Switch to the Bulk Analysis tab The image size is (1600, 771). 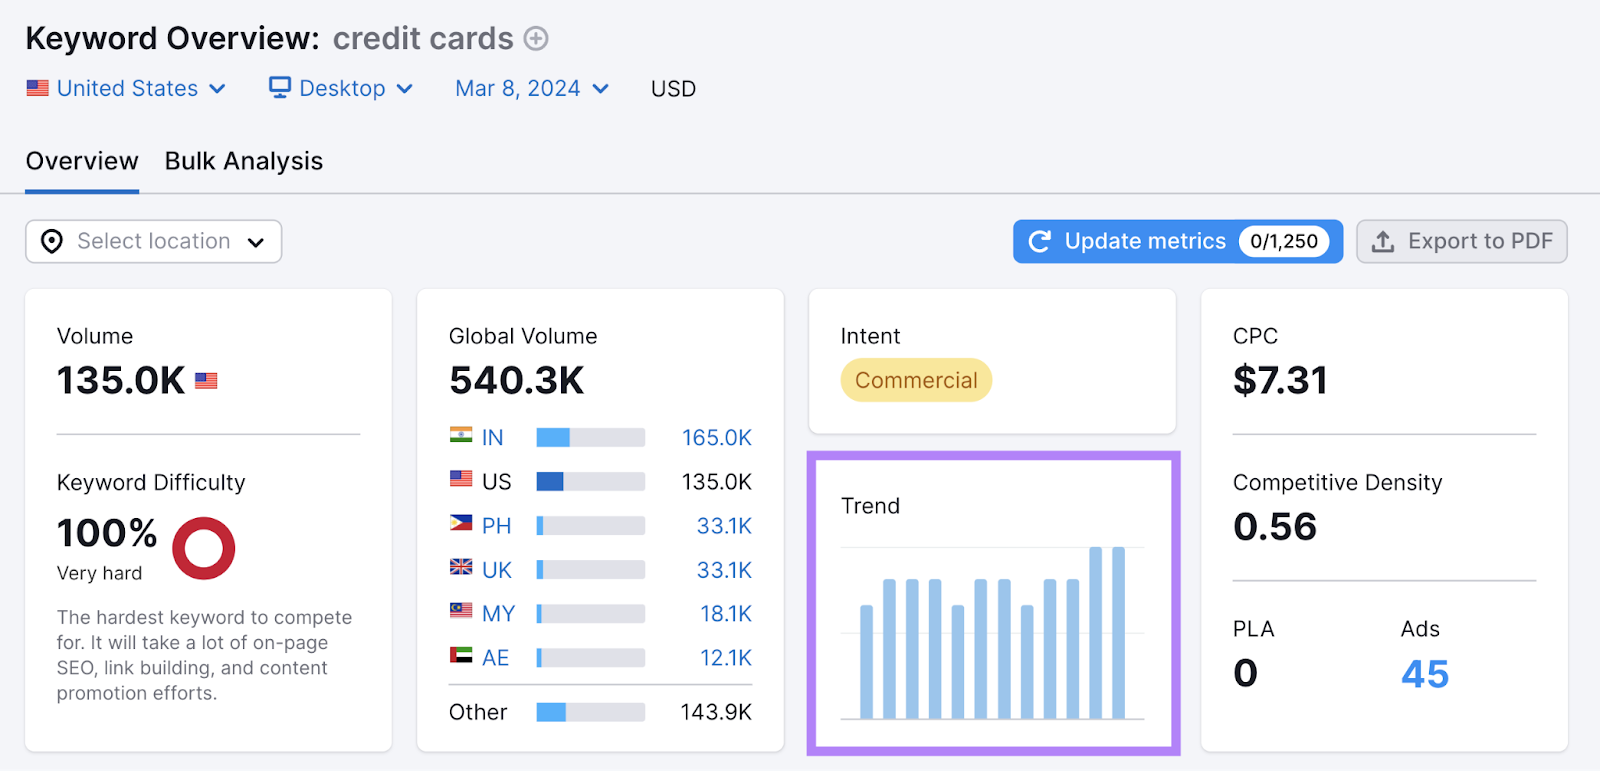click(244, 161)
